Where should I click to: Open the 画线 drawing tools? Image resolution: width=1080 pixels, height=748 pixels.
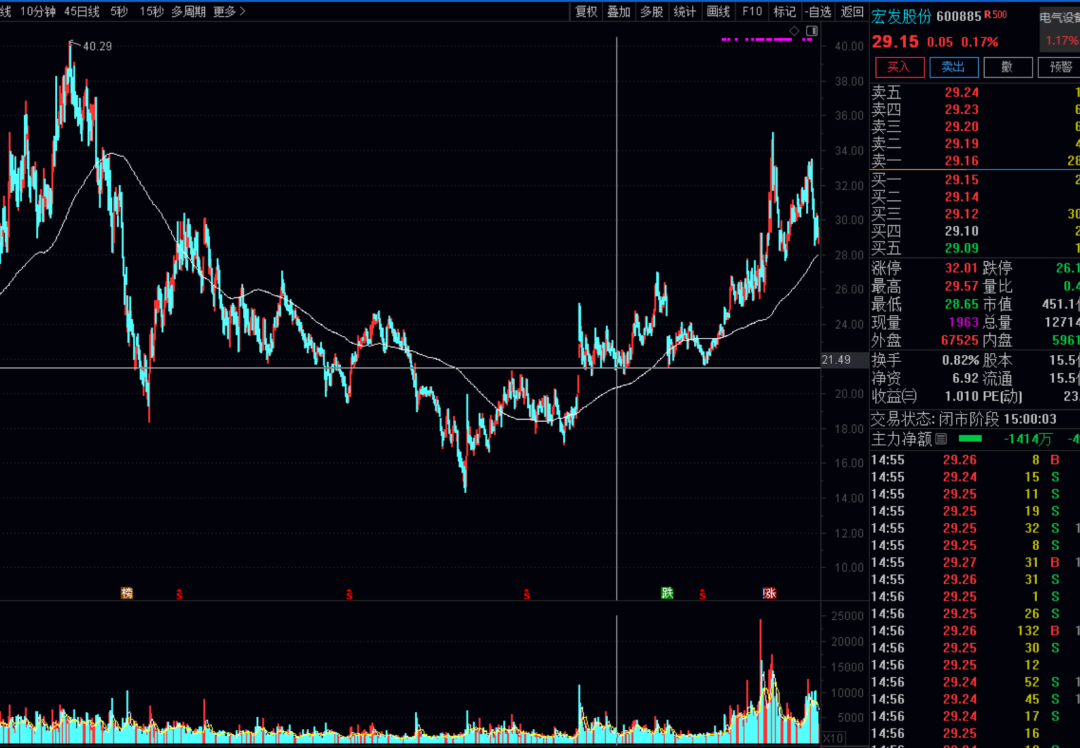718,11
